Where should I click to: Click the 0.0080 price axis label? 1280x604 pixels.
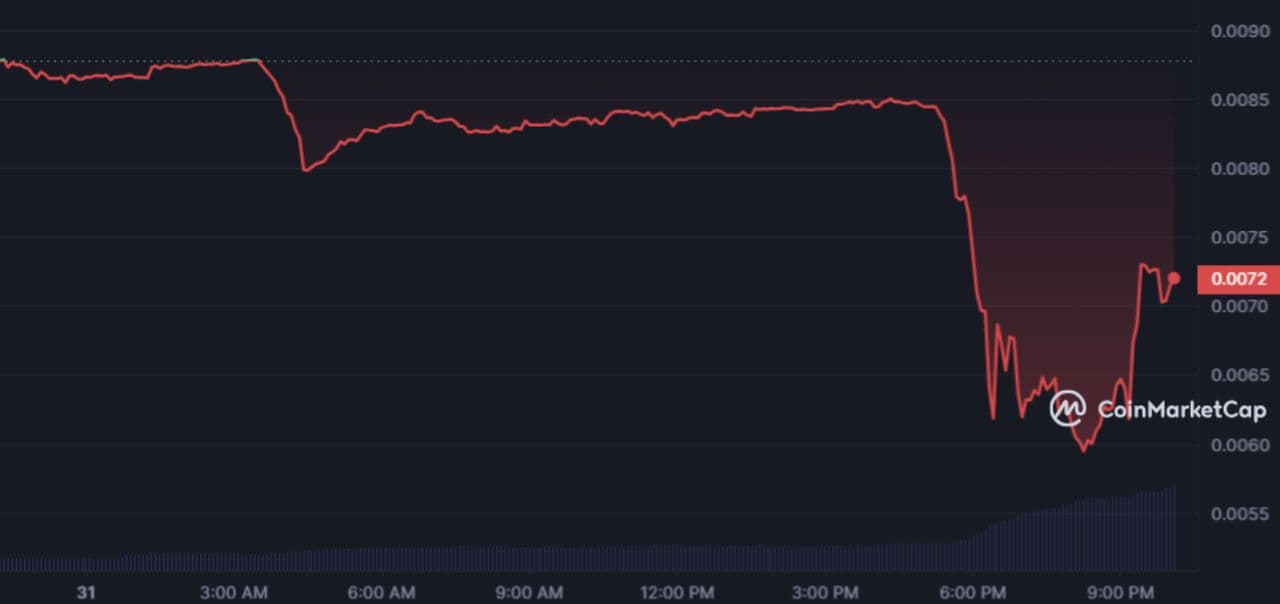(1238, 168)
